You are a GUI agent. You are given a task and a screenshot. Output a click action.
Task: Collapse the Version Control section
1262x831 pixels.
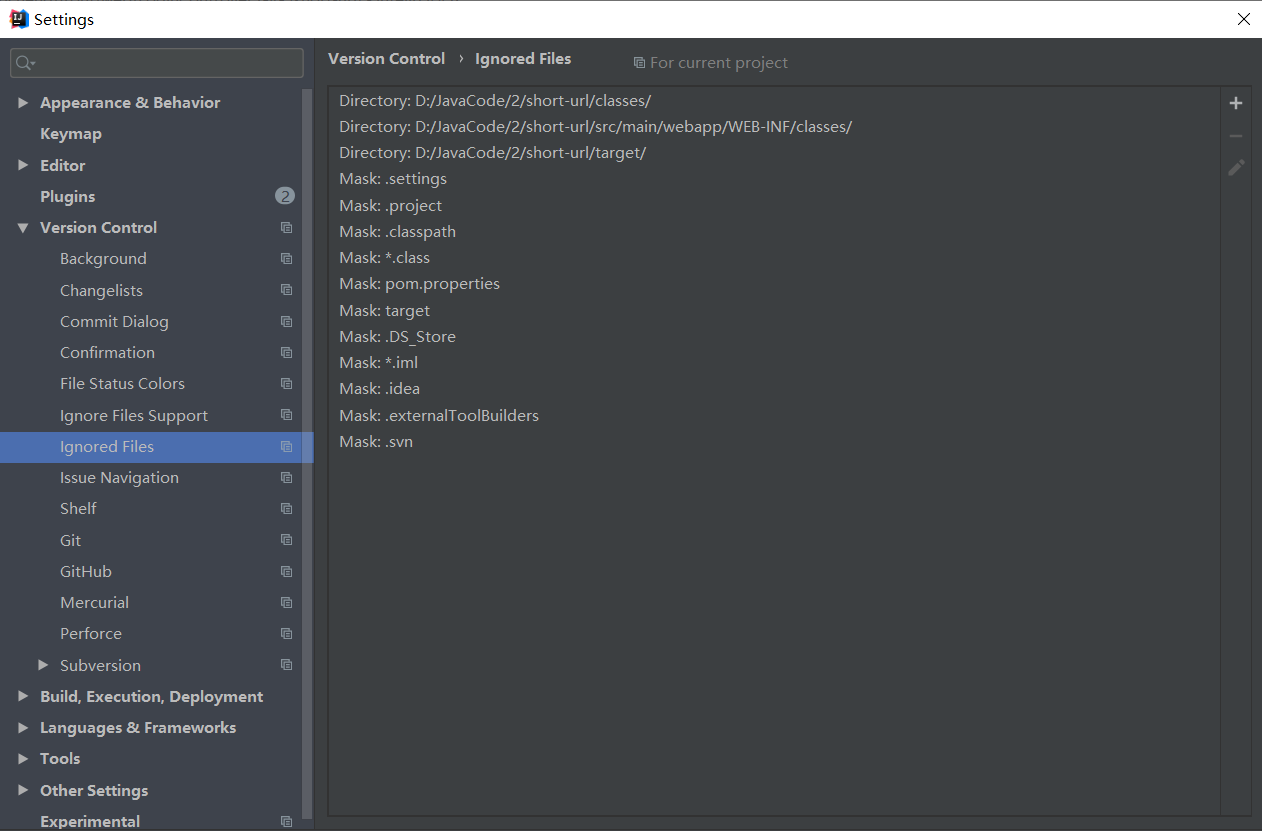(23, 228)
